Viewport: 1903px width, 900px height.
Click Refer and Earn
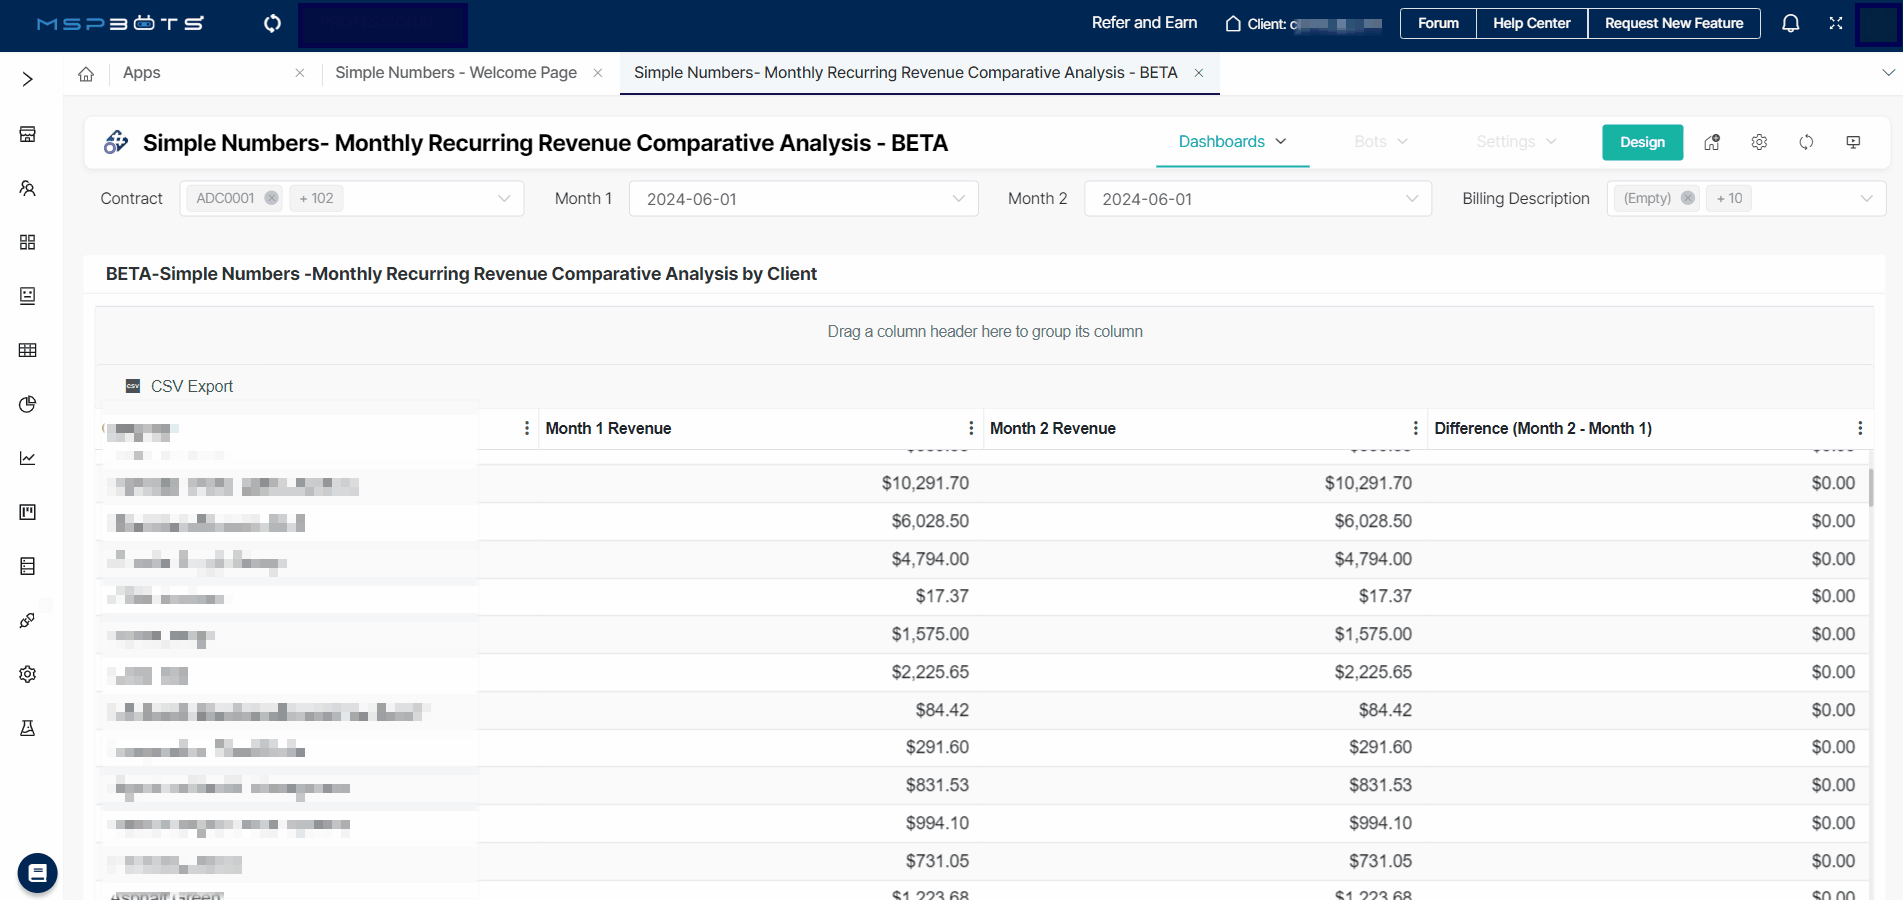tap(1144, 23)
